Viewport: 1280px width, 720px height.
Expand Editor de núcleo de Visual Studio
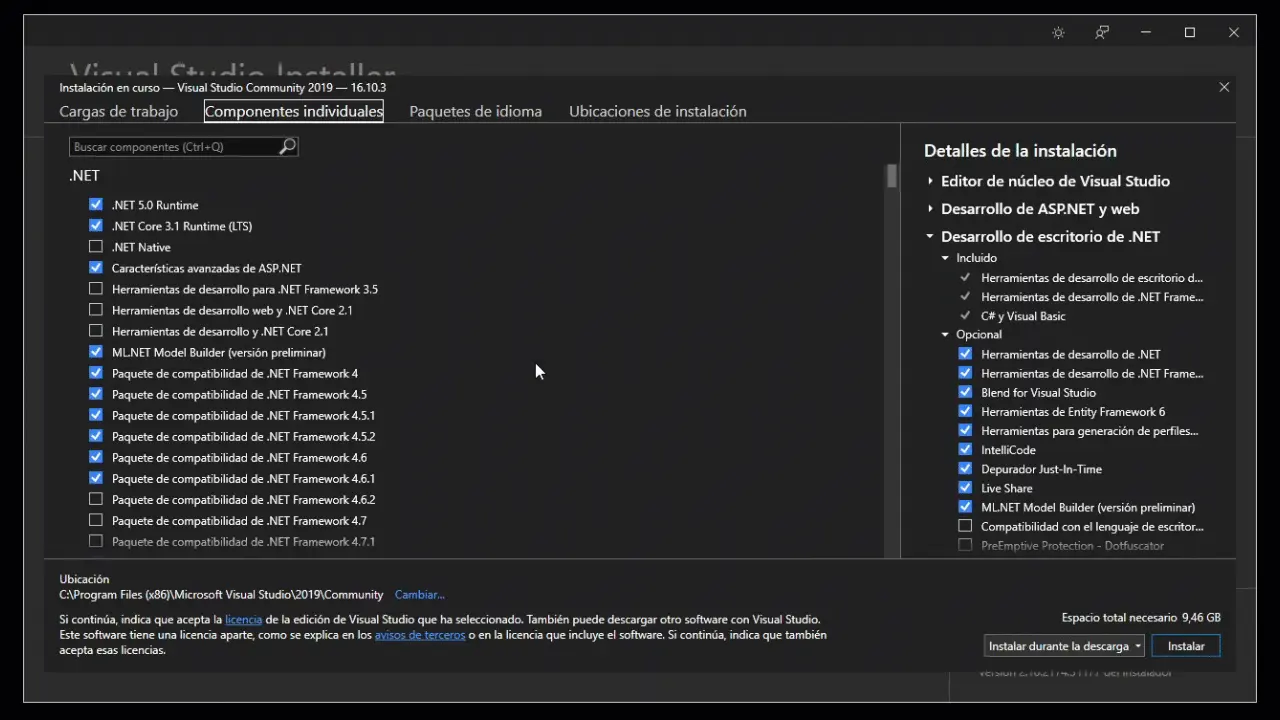coord(930,181)
